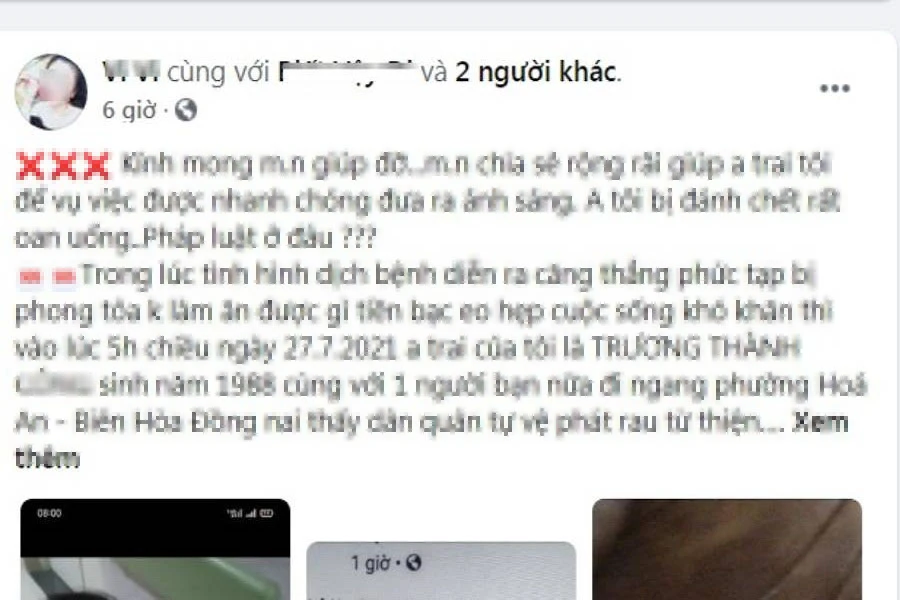Click the globe icon beside 1 giờ
The width and height of the screenshot is (900, 600).
pos(413,563)
